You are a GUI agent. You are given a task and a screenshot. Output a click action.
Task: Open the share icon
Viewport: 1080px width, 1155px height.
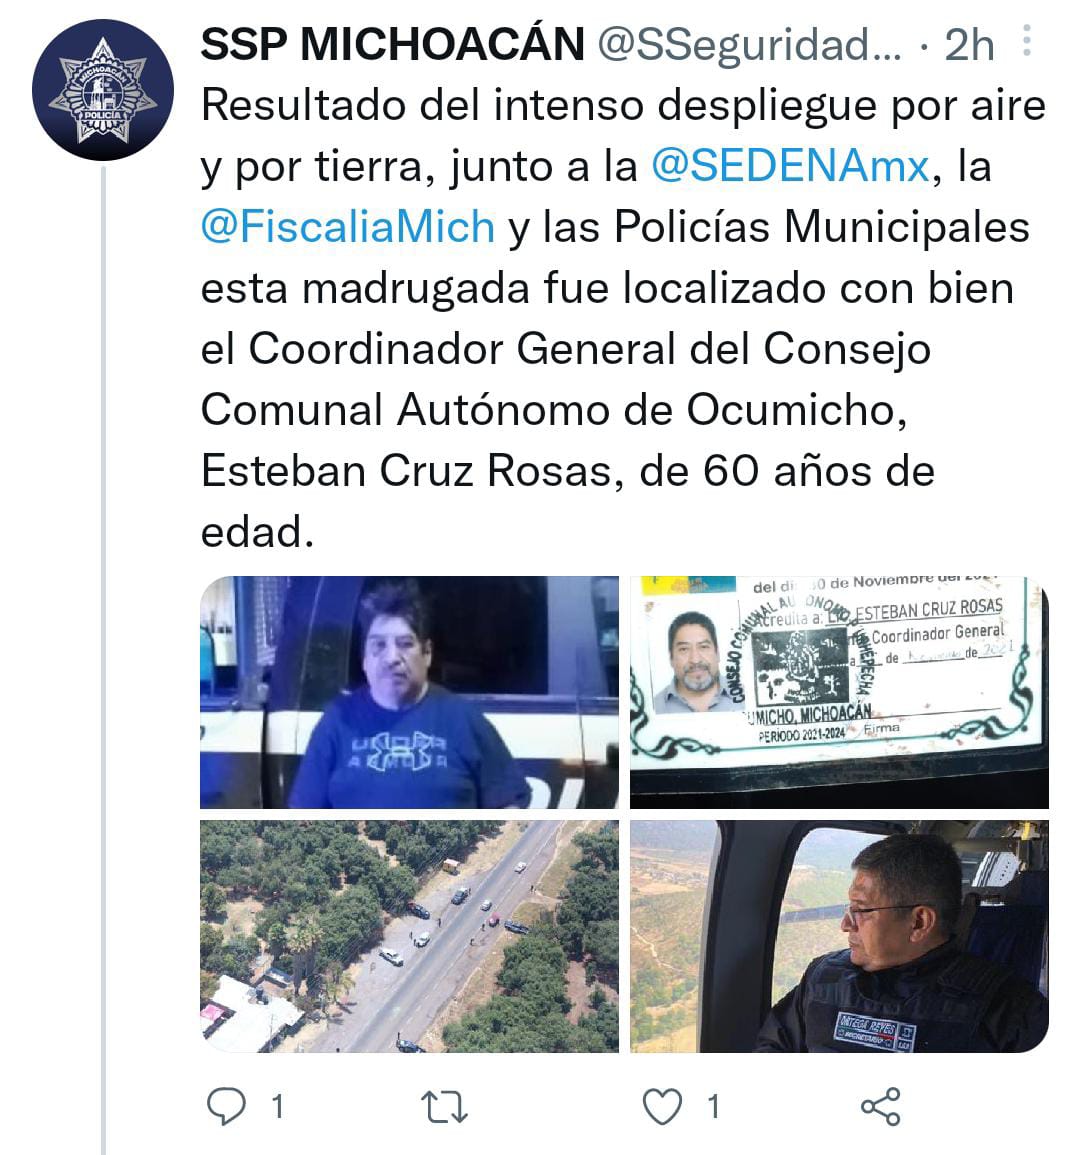[x=880, y=1106]
